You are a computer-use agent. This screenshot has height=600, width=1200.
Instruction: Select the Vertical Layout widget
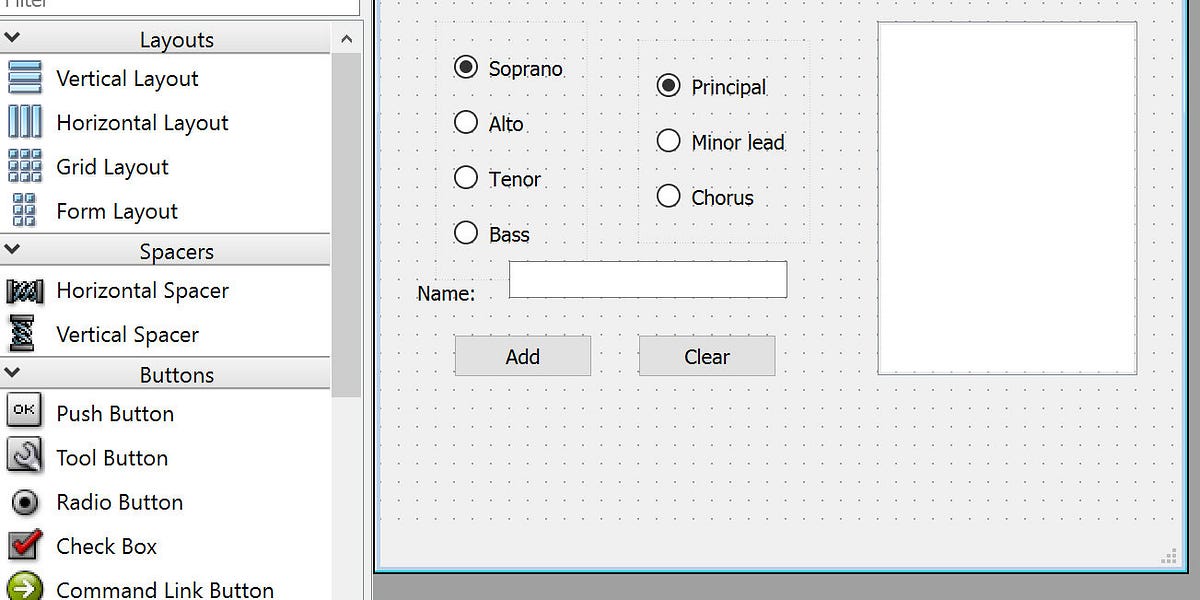(127, 78)
